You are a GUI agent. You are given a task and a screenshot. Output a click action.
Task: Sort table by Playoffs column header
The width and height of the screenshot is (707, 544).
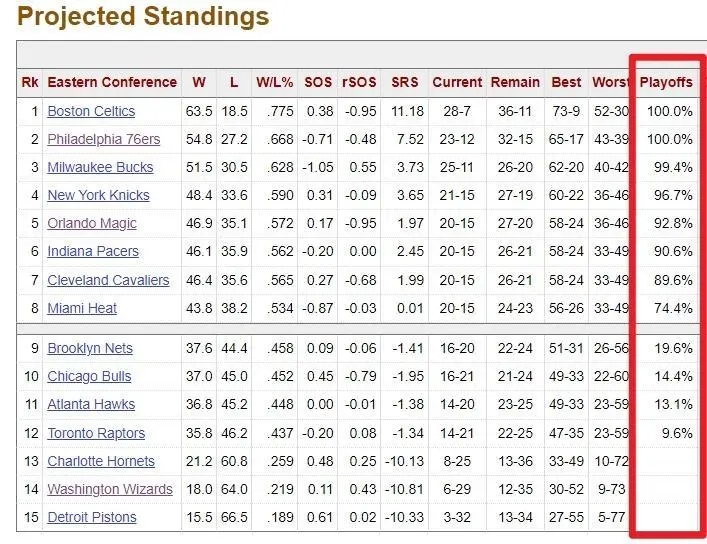coord(666,82)
